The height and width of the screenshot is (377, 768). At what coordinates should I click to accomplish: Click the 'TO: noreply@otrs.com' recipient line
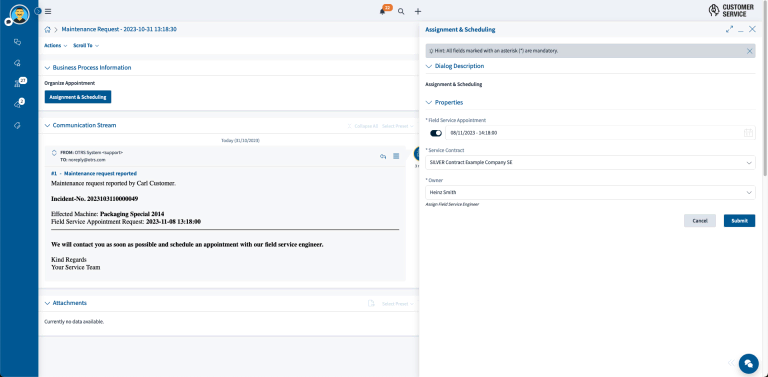[83, 160]
